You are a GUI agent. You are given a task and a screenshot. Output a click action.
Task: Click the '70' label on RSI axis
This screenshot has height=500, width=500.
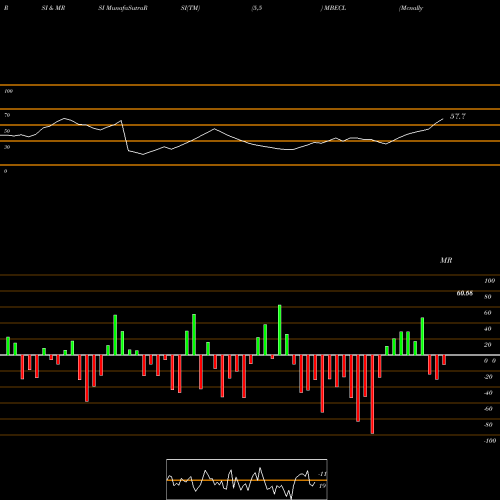pos(7,115)
